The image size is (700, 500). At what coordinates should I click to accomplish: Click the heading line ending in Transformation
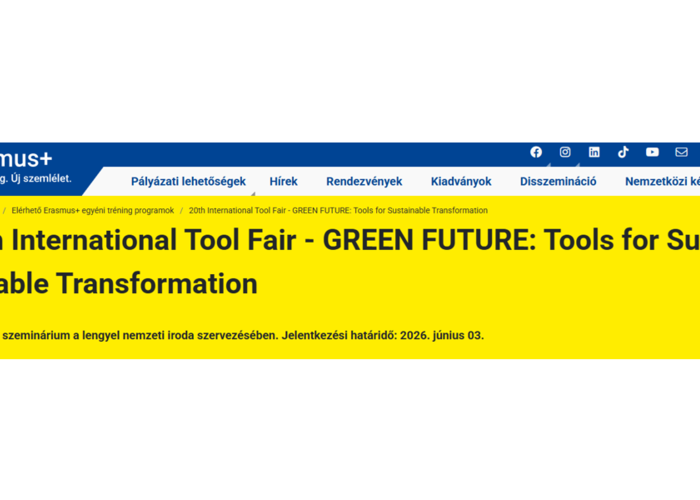(x=129, y=283)
